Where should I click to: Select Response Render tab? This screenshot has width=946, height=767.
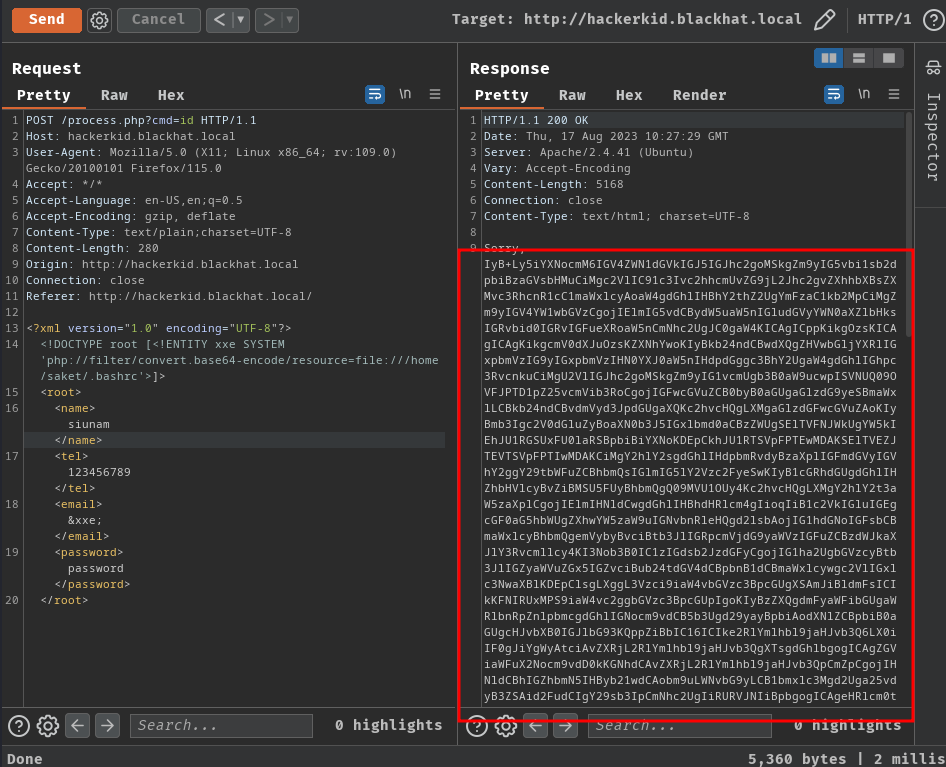pyautogui.click(x=699, y=95)
